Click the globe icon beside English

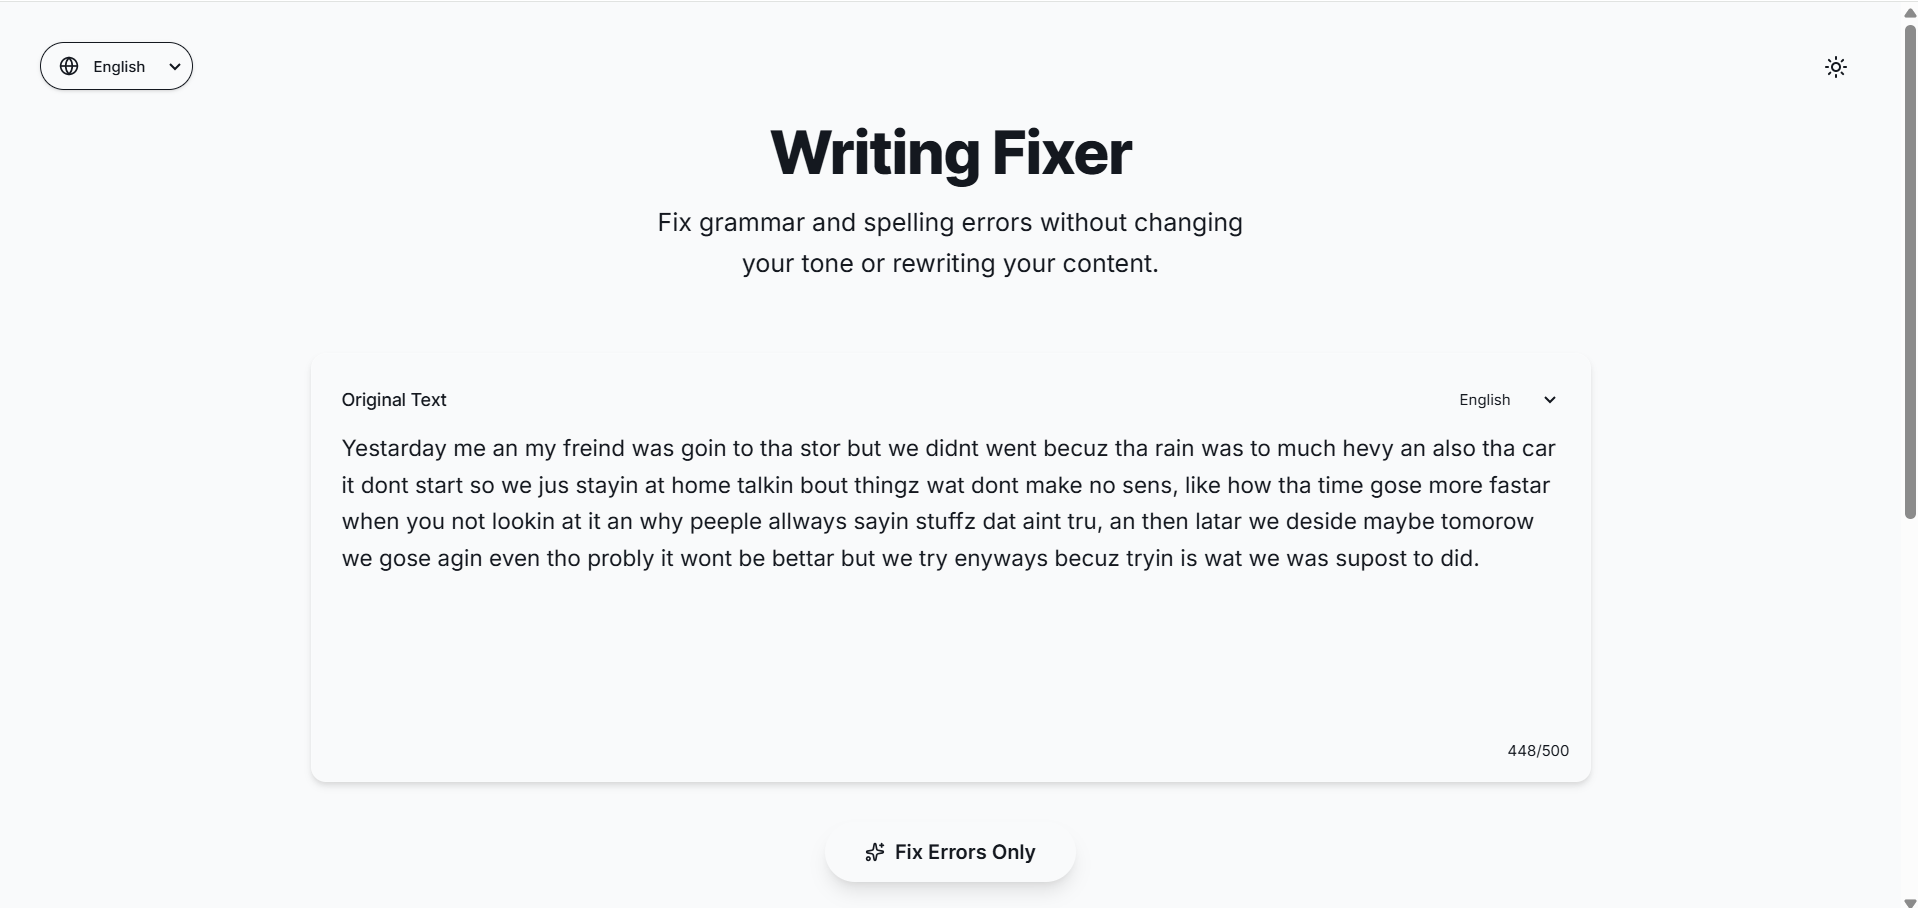(69, 66)
